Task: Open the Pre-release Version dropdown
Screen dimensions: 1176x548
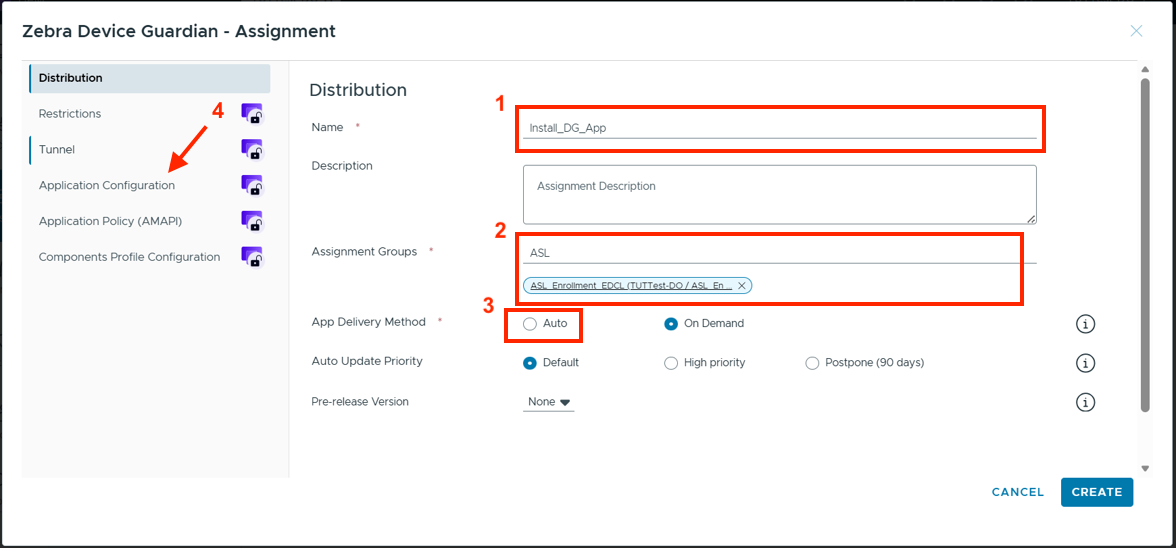Action: point(549,403)
